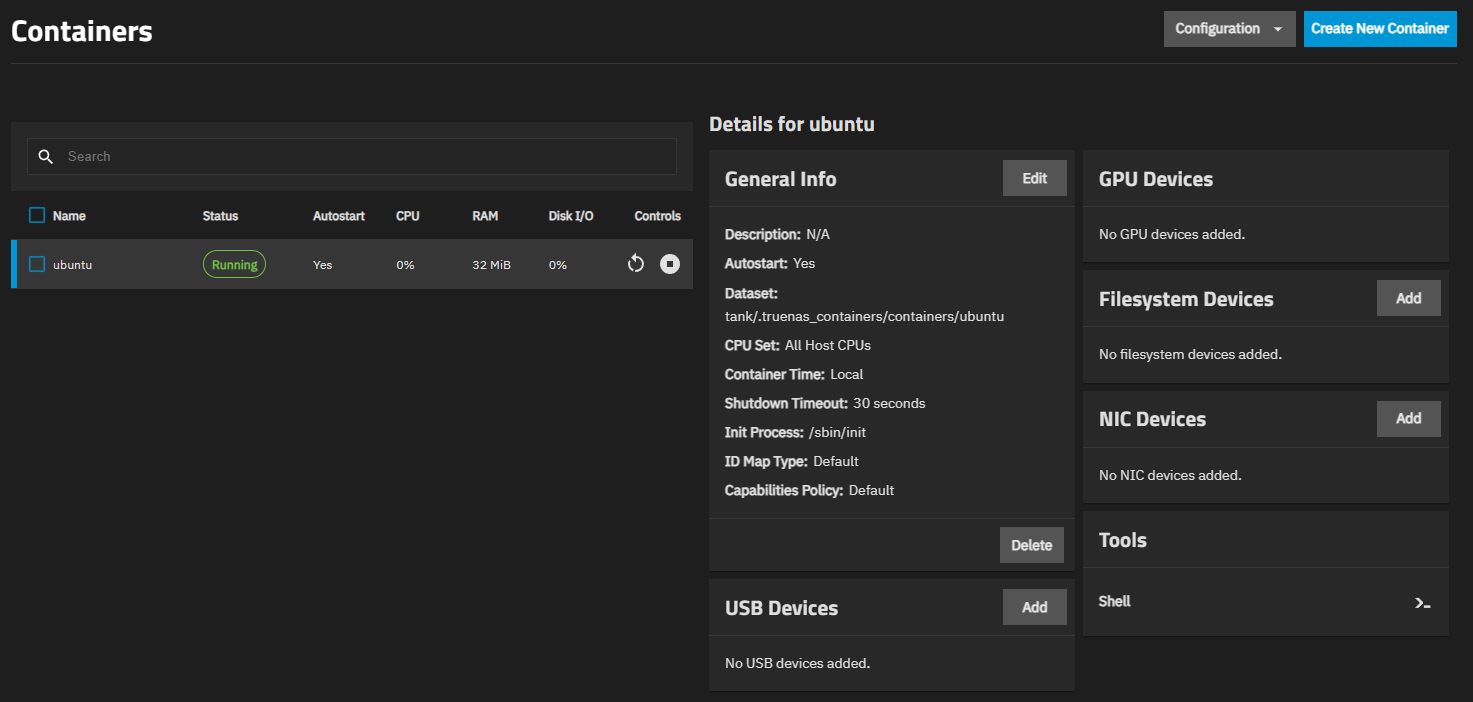Sort by the RAM column header
The height and width of the screenshot is (702, 1473).
pos(485,216)
